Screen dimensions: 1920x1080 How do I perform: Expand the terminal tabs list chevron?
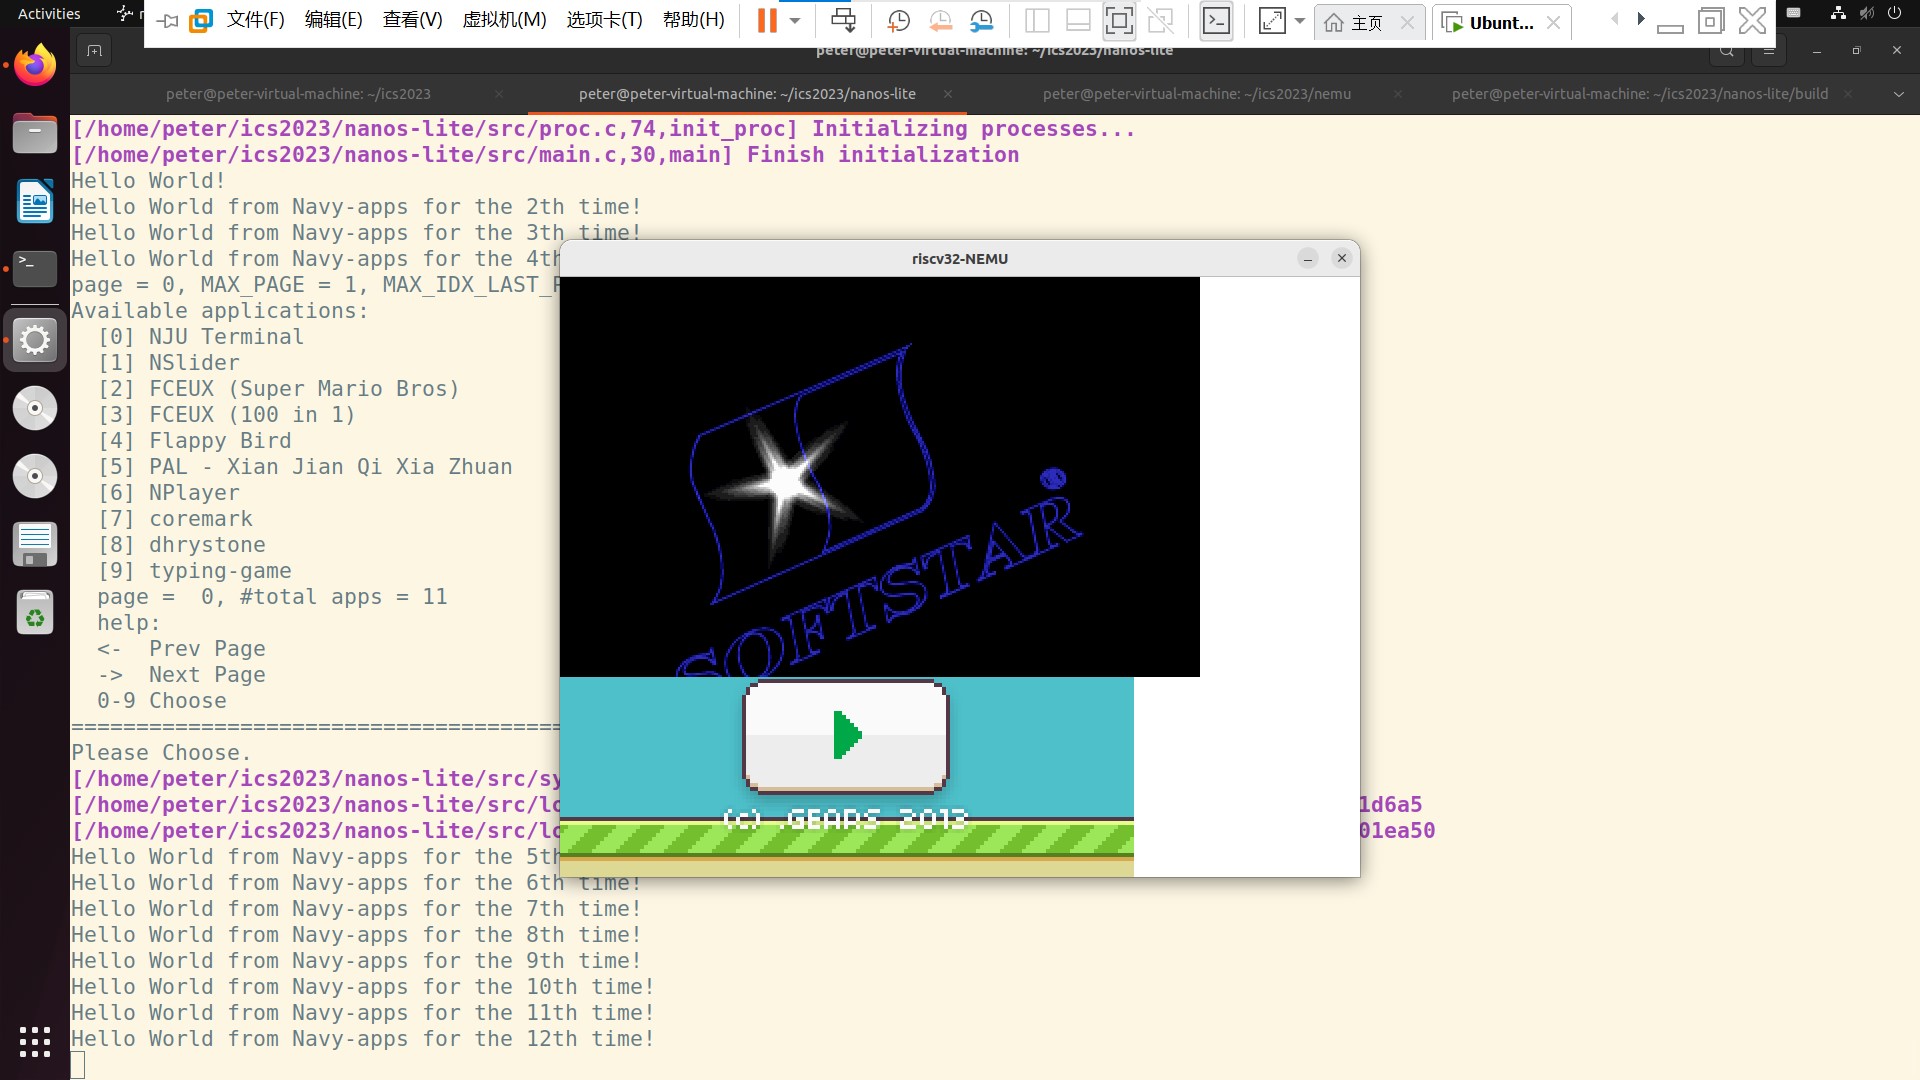[1899, 94]
